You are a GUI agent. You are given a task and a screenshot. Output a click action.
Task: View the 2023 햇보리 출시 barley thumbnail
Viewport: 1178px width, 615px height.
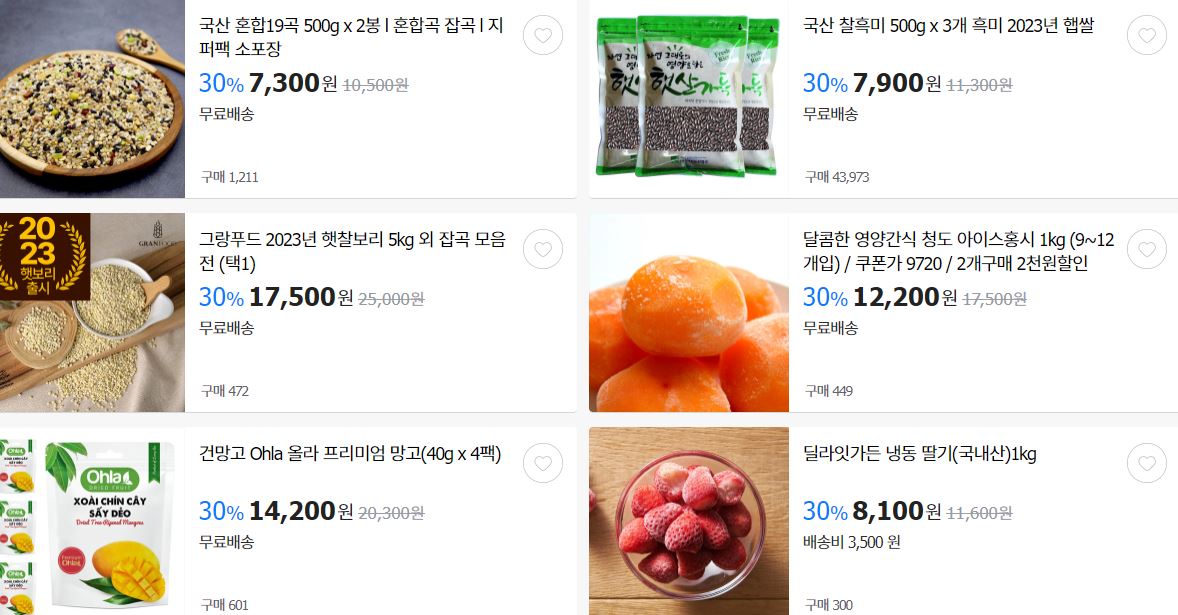tap(92, 312)
